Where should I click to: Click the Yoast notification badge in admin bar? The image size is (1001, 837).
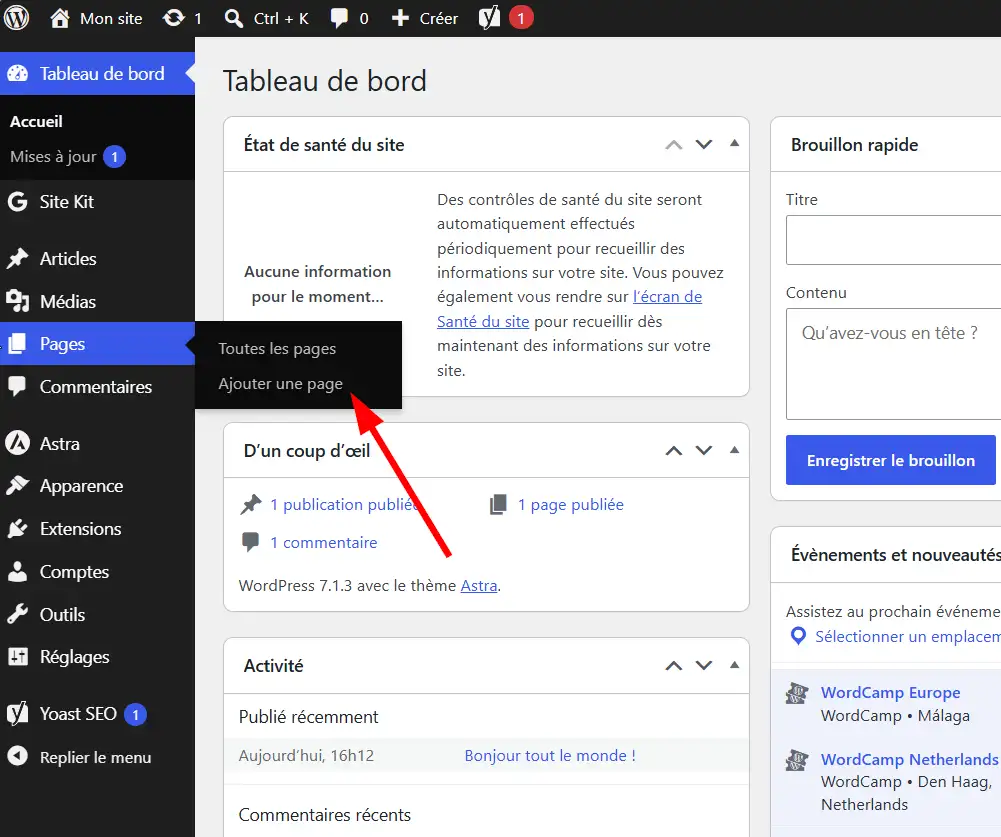(521, 18)
